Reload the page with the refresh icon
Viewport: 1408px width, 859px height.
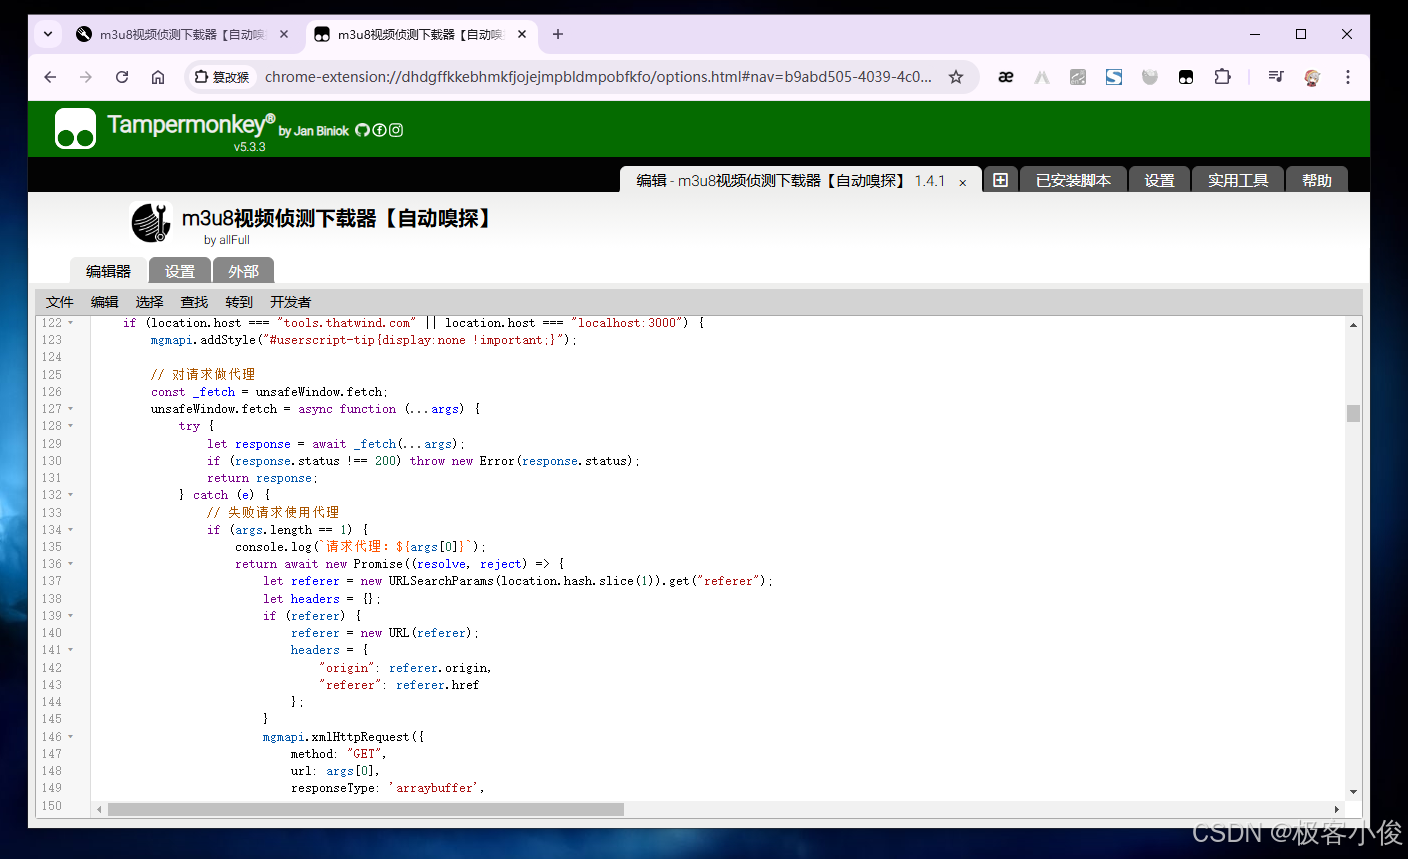pos(122,77)
